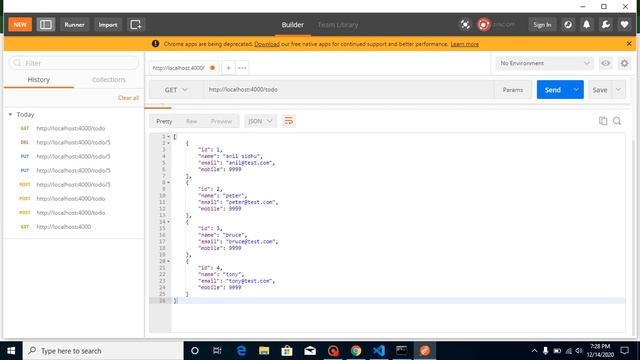Click the request URL input field
Image resolution: width=640 pixels, height=360 pixels.
click(x=349, y=90)
